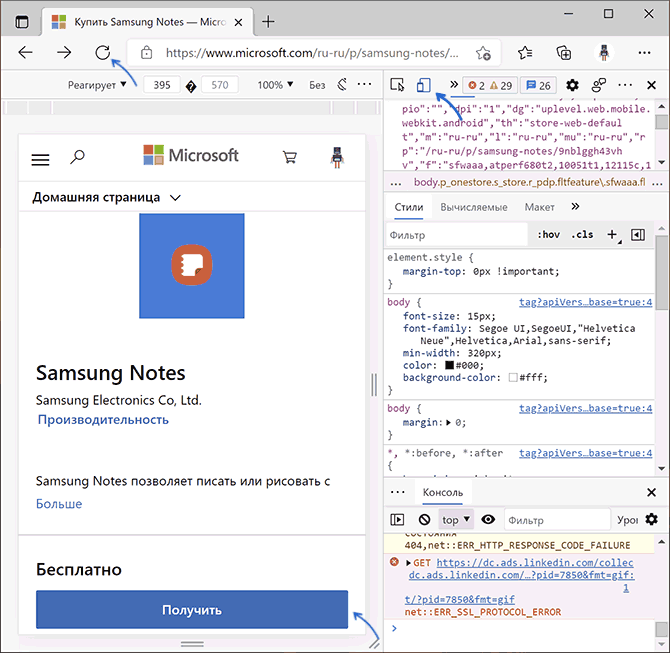Viewport: 670px width, 653px height.
Task: Focus the styles Фильтр field
Action: [457, 235]
